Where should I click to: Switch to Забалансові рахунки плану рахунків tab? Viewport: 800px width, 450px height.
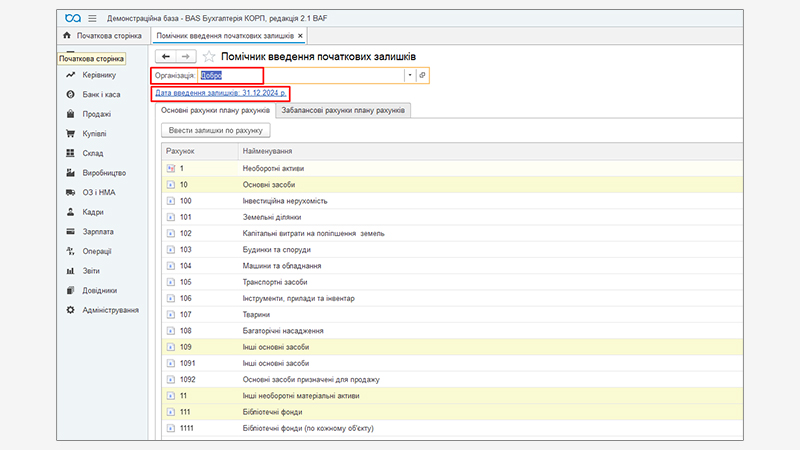tap(343, 110)
